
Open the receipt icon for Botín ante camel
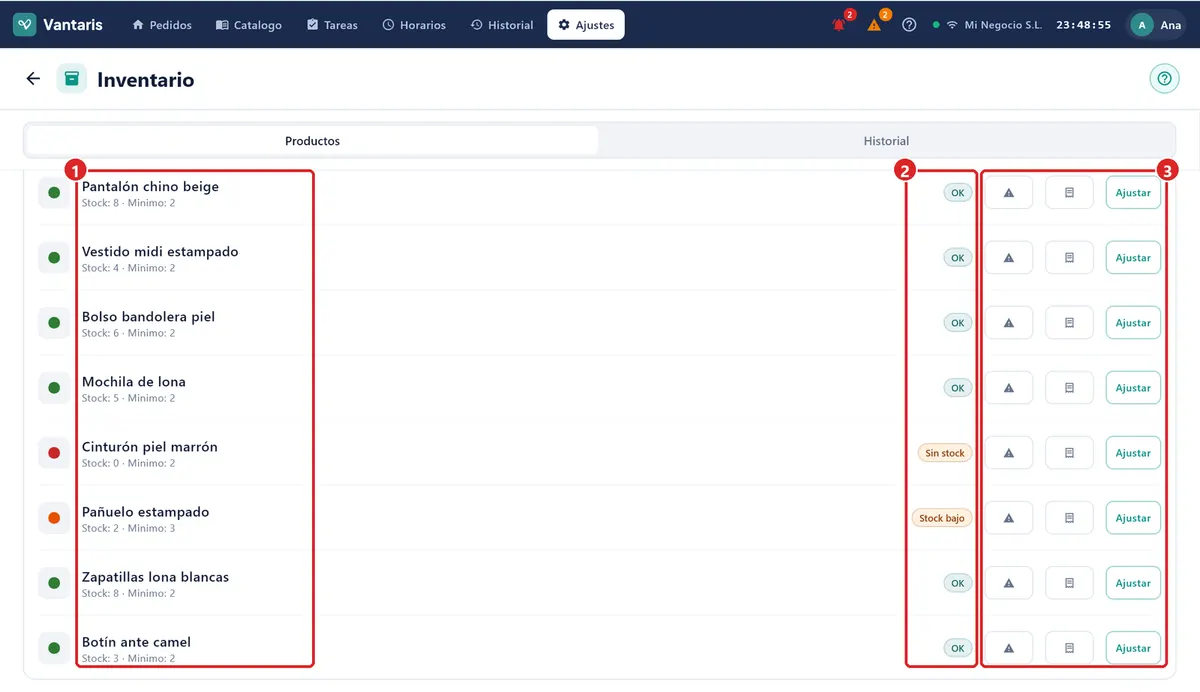1069,648
